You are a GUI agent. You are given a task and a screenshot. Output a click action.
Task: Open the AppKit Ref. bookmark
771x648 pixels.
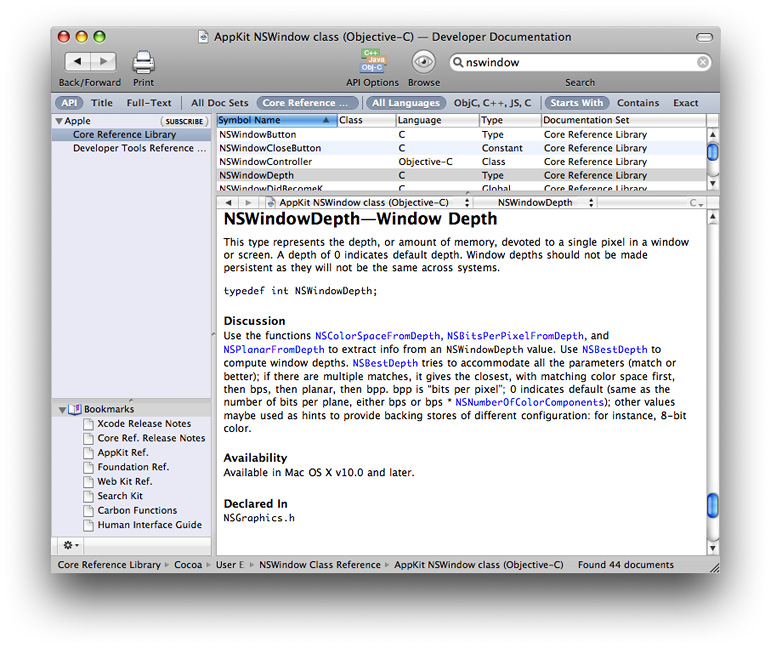coord(122,453)
